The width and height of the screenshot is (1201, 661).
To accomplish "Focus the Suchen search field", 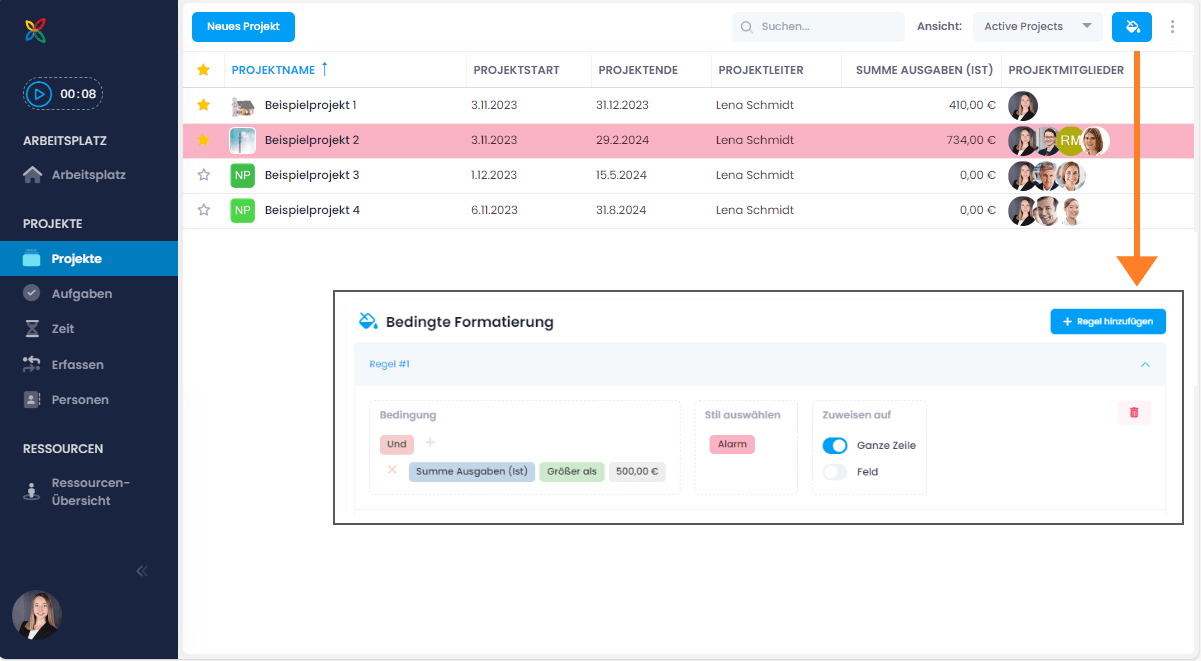I will pyautogui.click(x=818, y=27).
